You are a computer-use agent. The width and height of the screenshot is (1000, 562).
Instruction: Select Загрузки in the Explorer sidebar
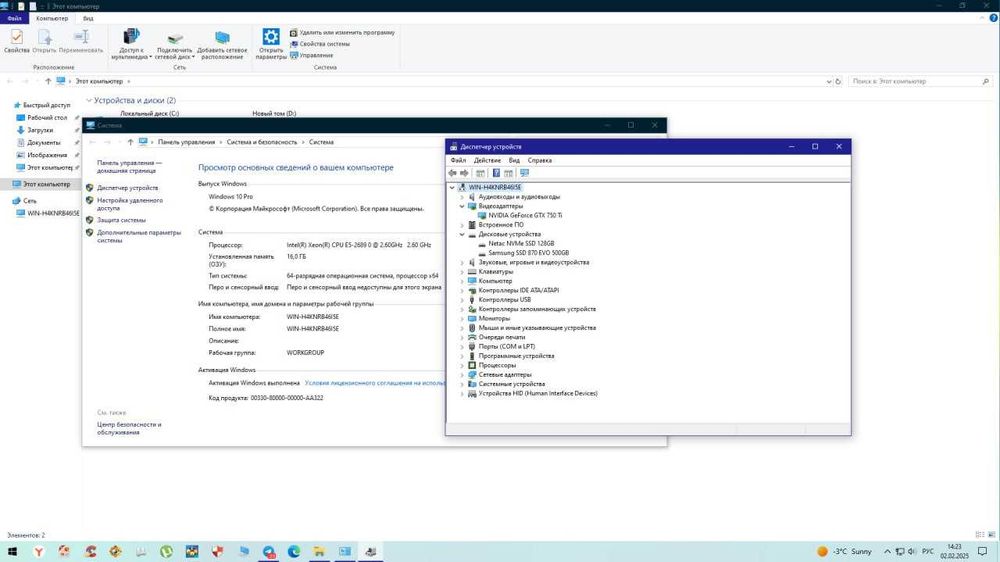[40, 130]
